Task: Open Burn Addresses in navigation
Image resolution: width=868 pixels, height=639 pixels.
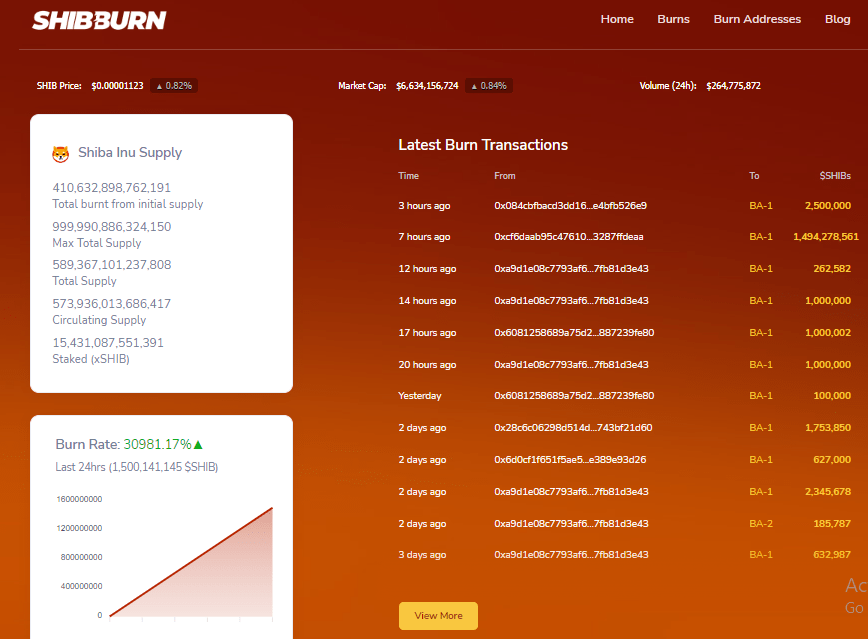Action: coord(757,19)
